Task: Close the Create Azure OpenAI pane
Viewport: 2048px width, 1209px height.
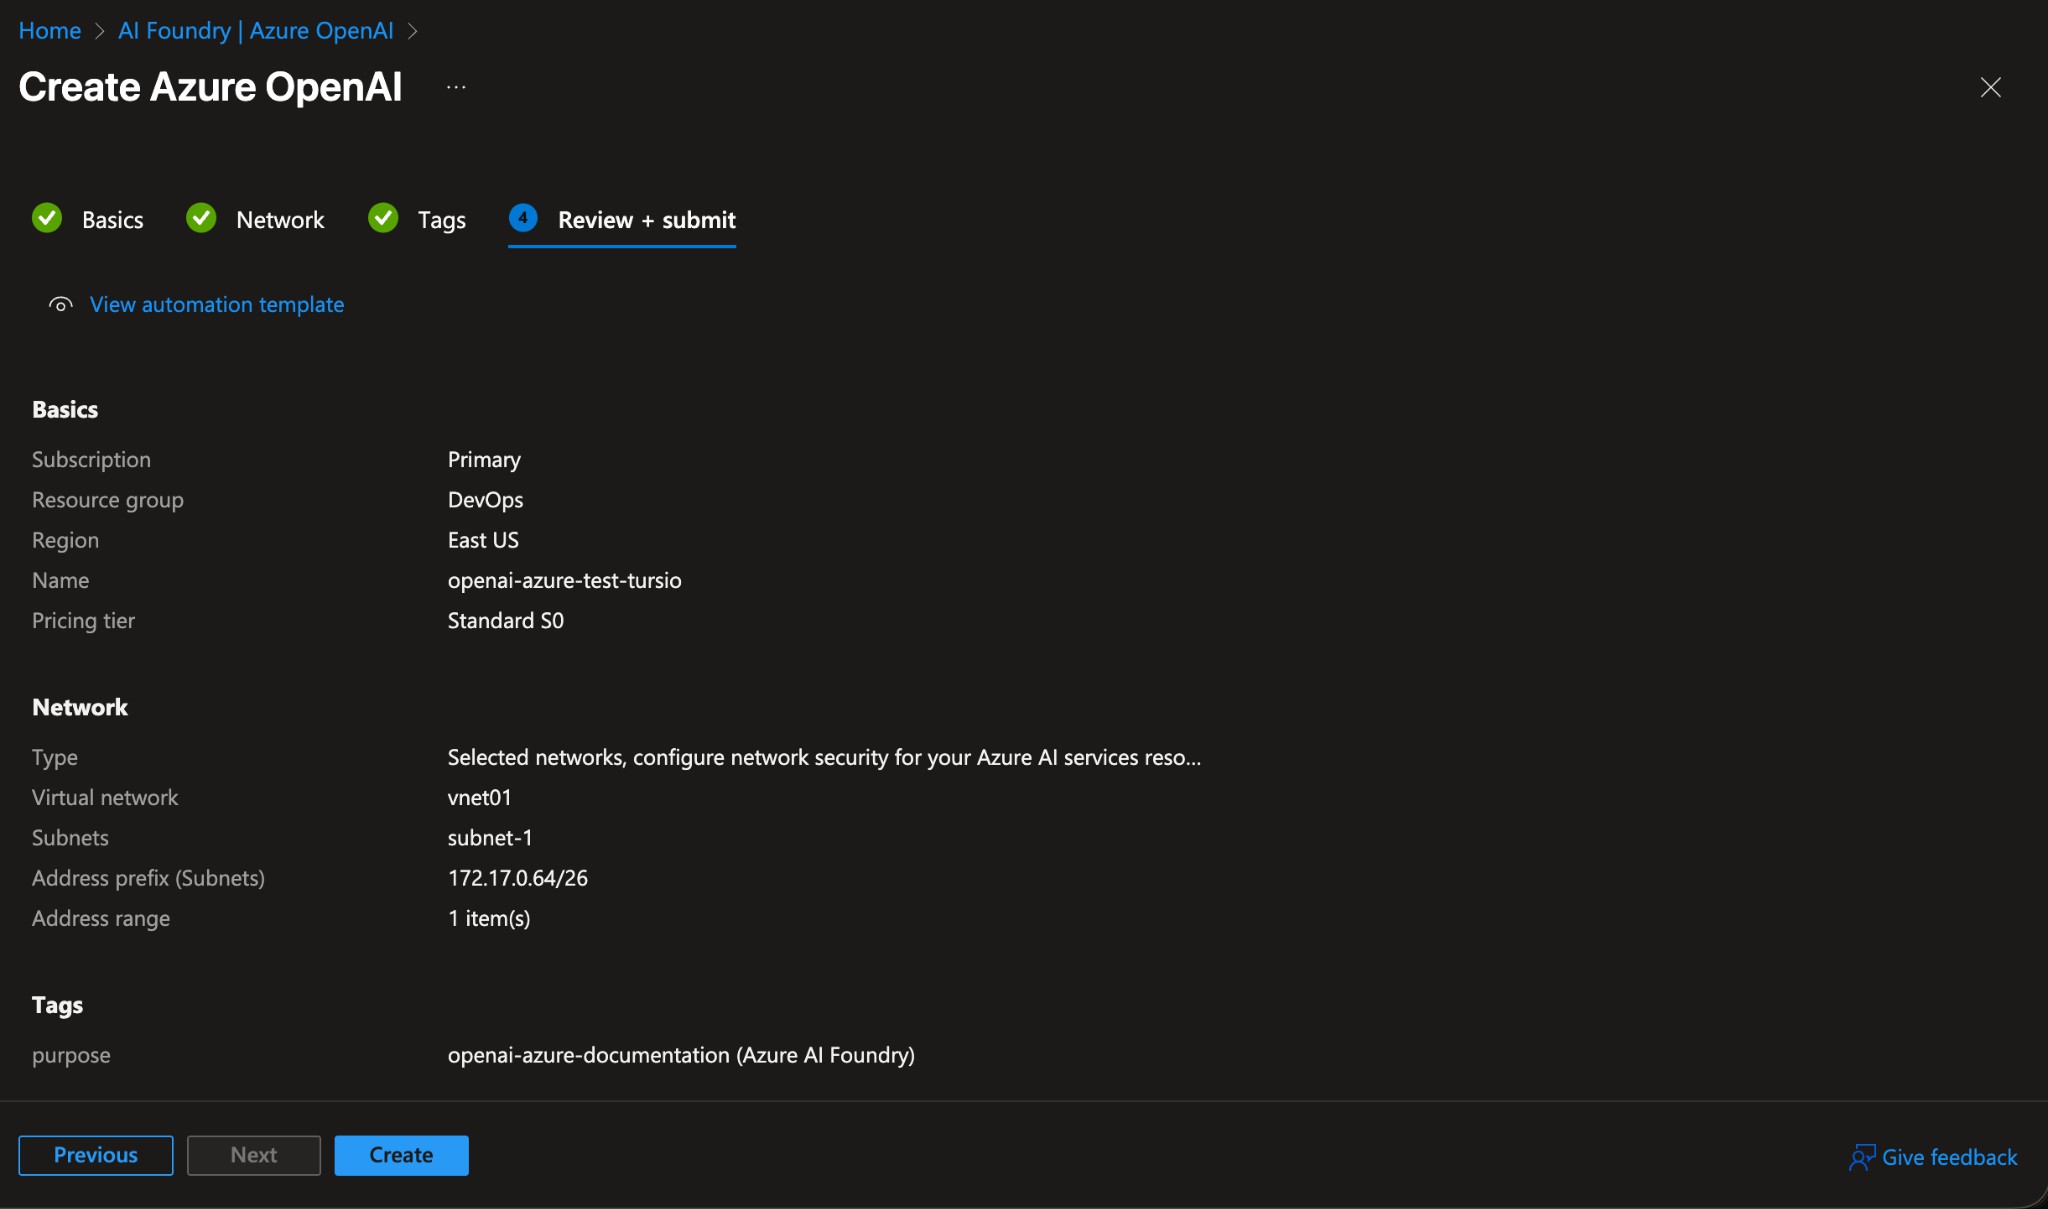Action: click(x=1990, y=87)
